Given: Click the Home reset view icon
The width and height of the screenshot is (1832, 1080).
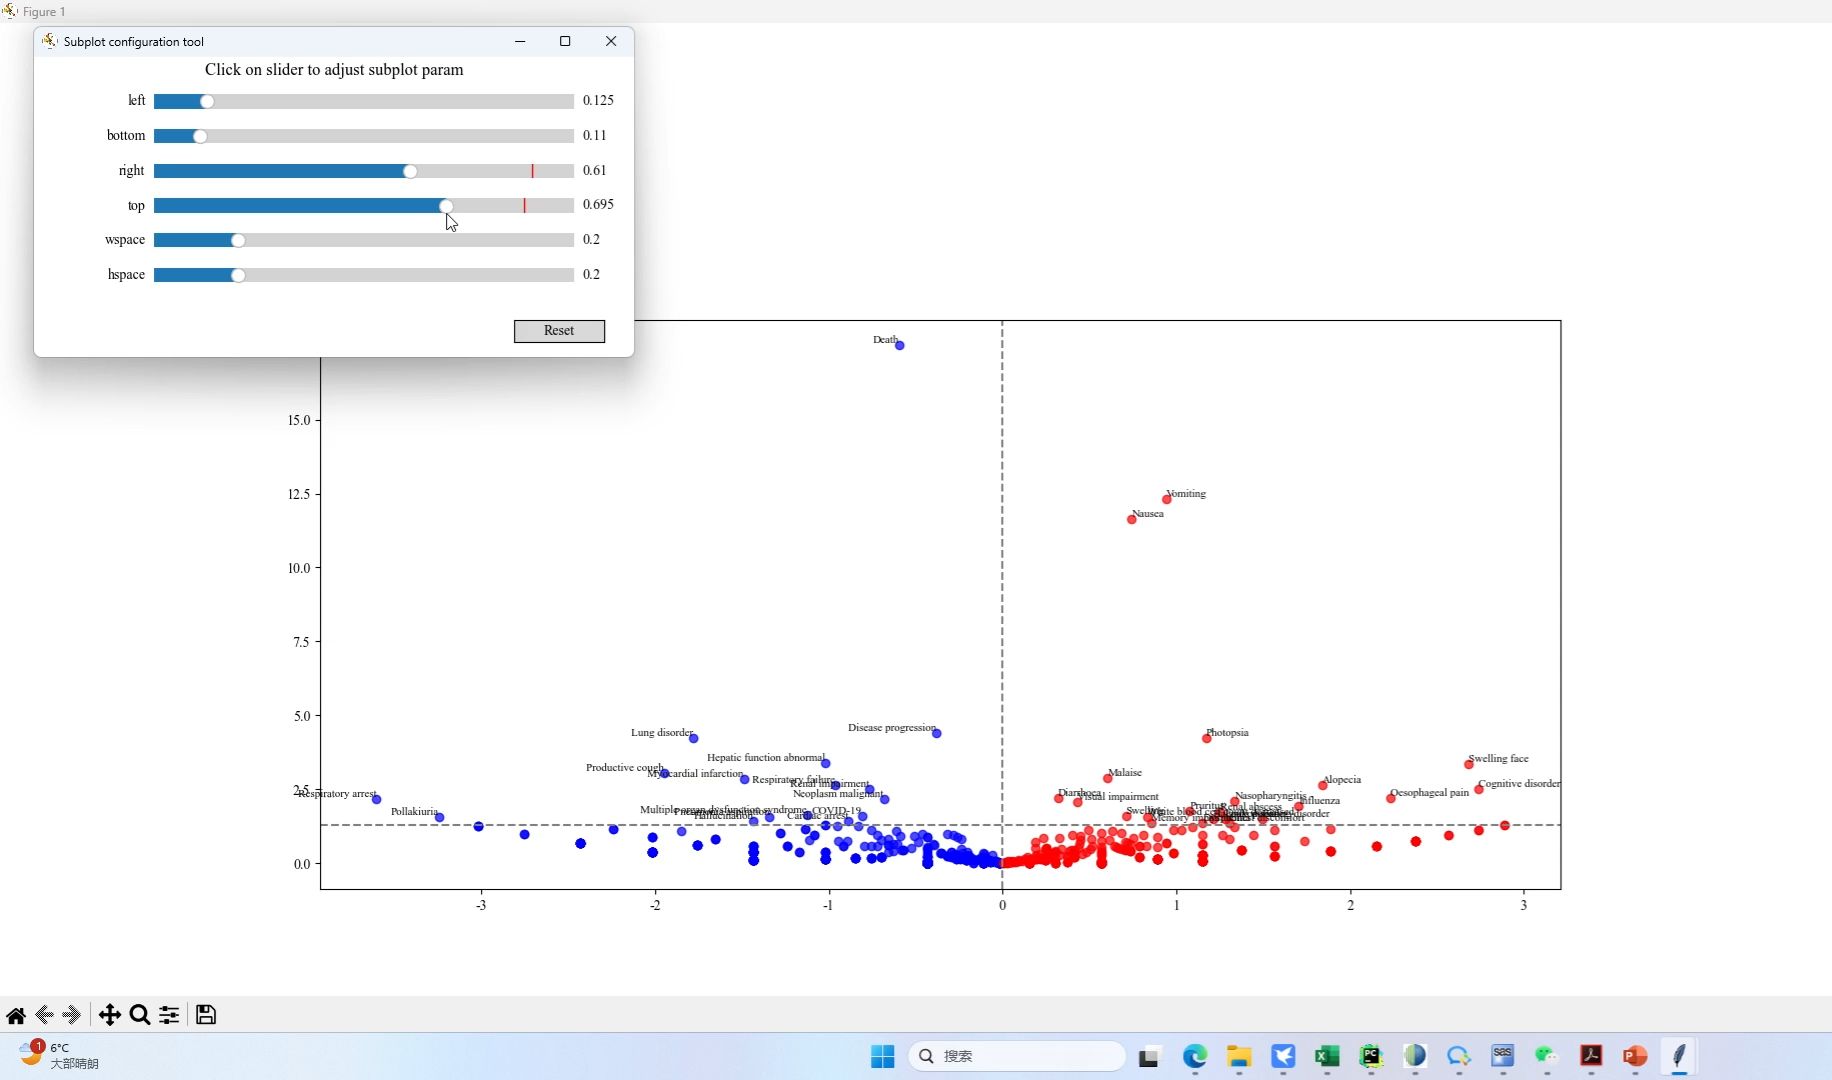Looking at the screenshot, I should click(x=16, y=1015).
